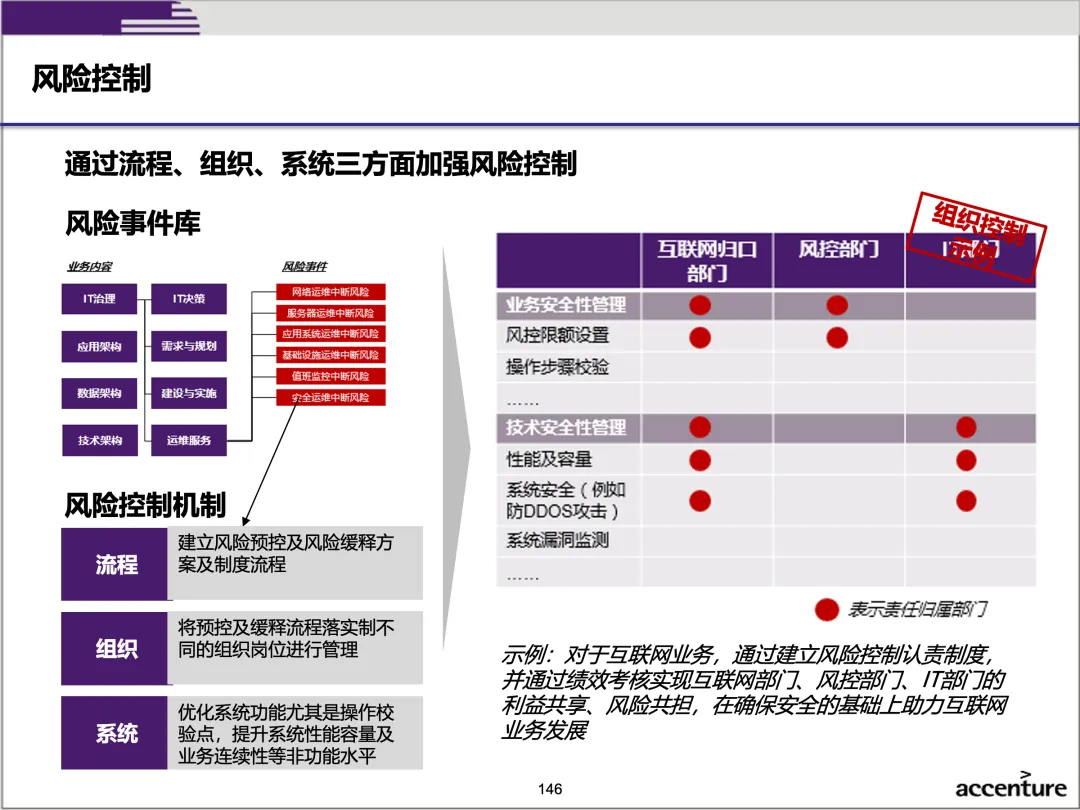
Task: Click 系统安全 row dot under 互联网归口部门
Action: click(700, 501)
